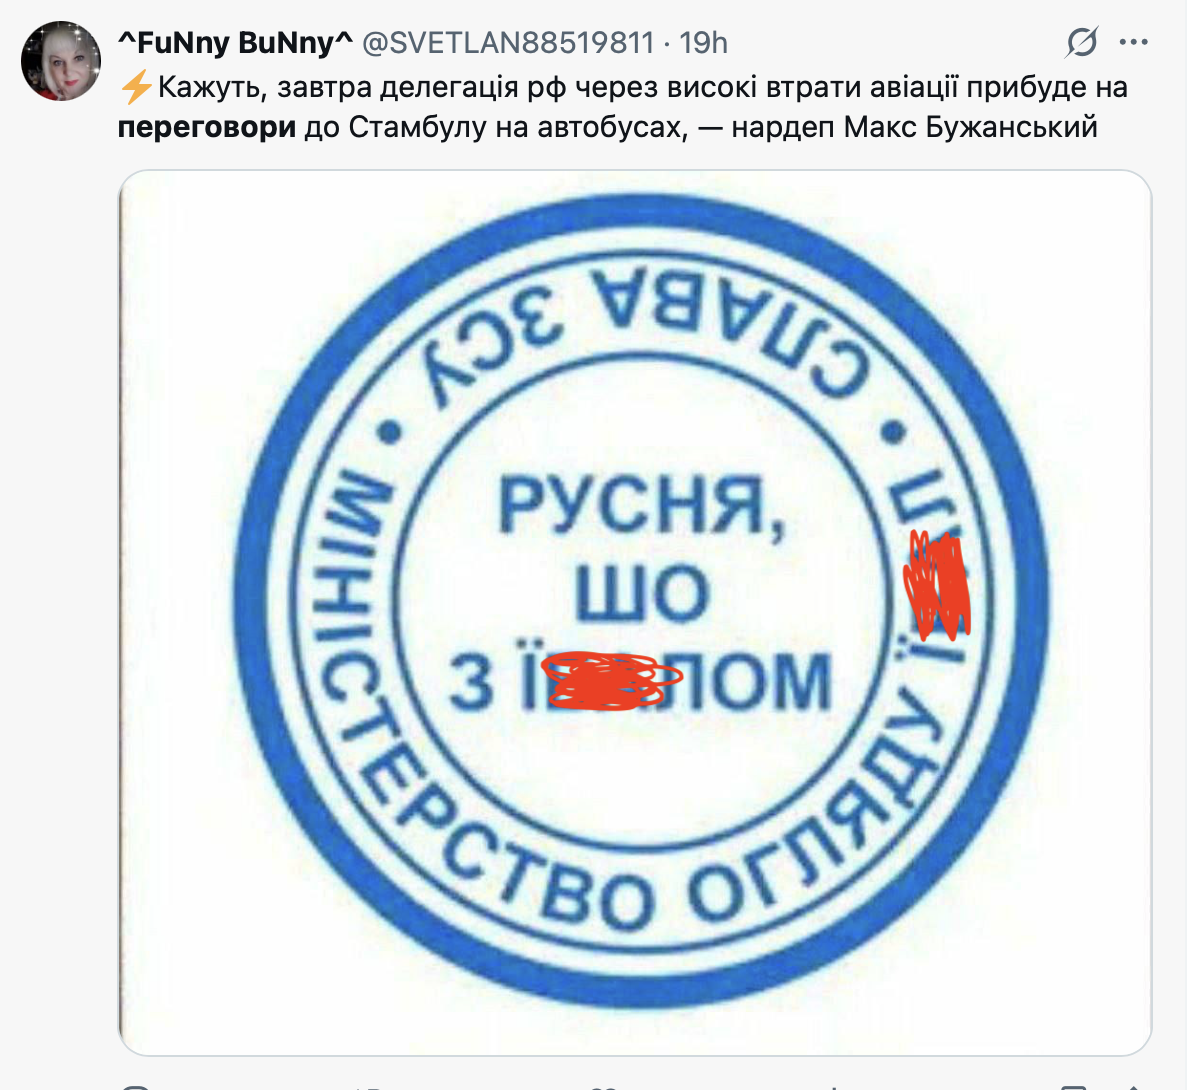Screen dimensions: 1188x1090
Task: Open the attached blue stamp image
Action: pyautogui.click(x=635, y=612)
